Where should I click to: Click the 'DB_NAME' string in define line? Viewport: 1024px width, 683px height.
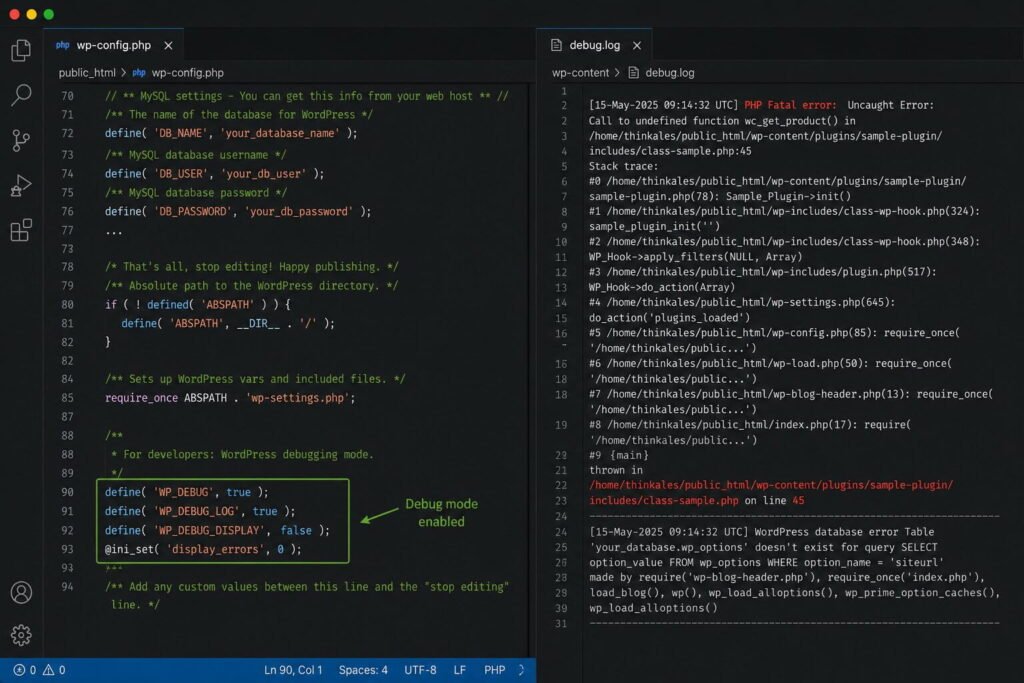[x=181, y=133]
